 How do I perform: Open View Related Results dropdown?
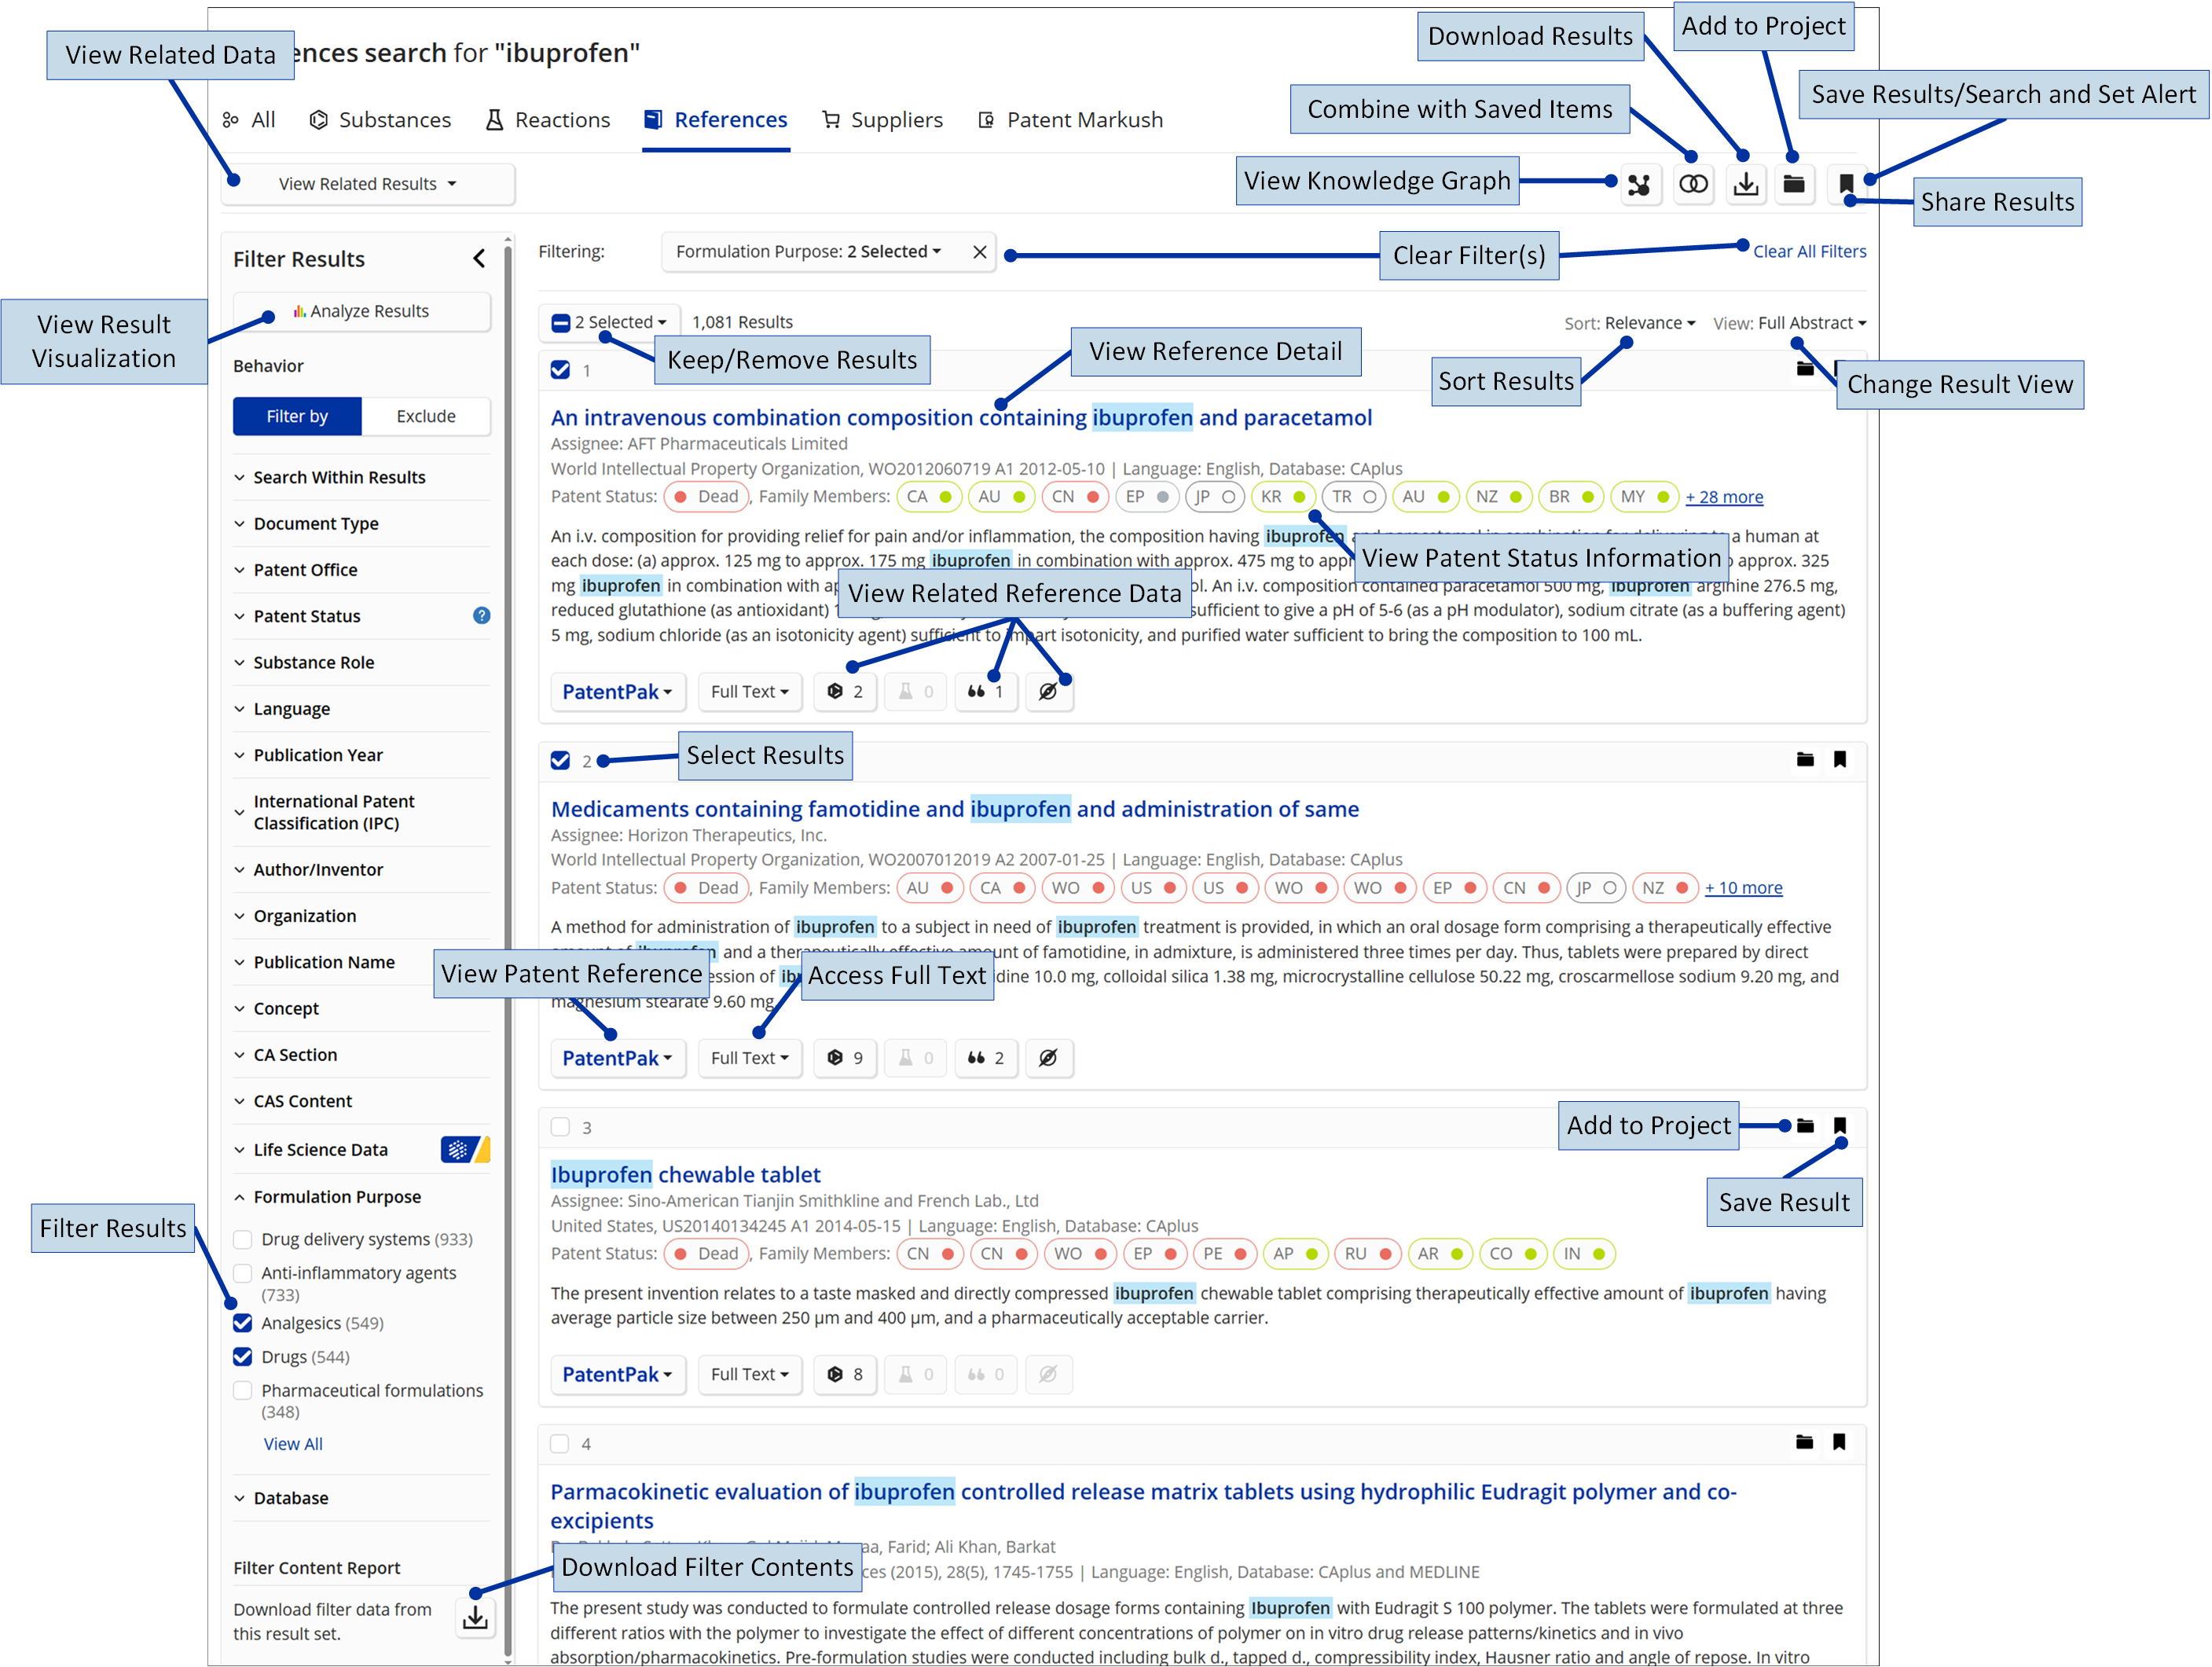367,184
